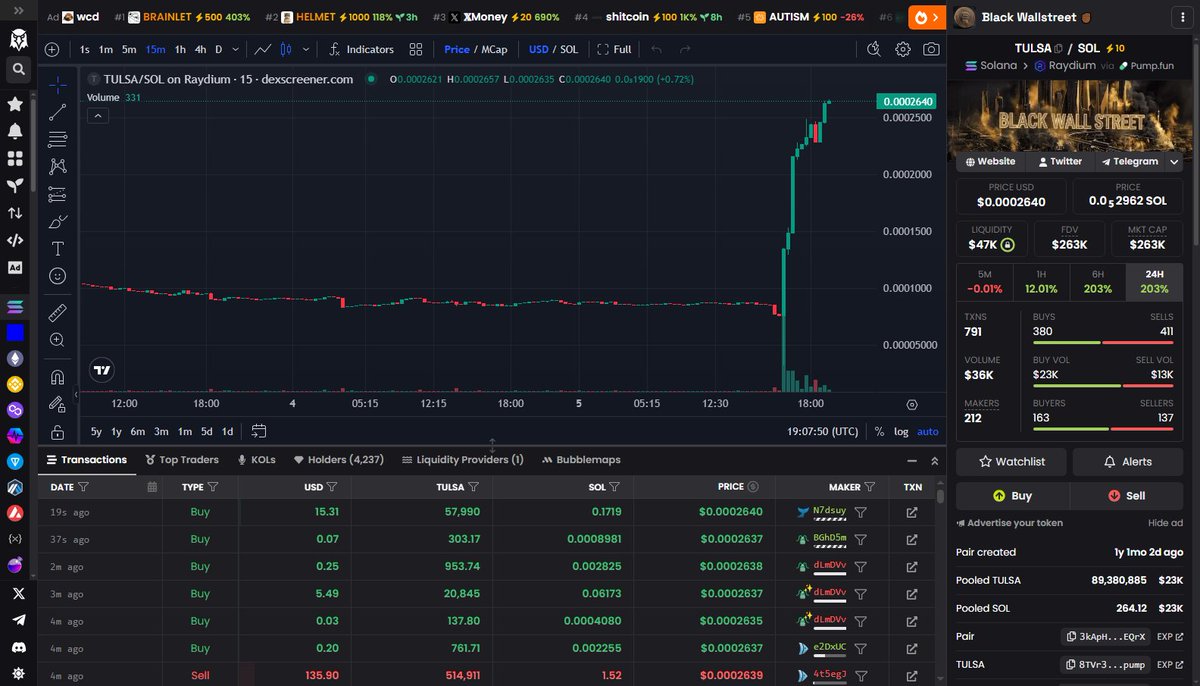Click the red Sell button
Screen dimensions: 1200x686
pos(1127,495)
